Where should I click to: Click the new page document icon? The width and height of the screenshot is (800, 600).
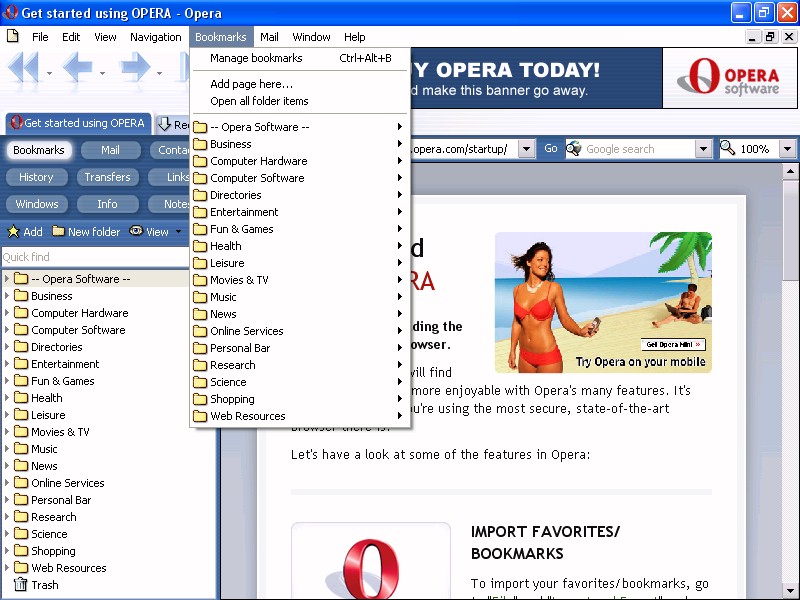coord(13,36)
